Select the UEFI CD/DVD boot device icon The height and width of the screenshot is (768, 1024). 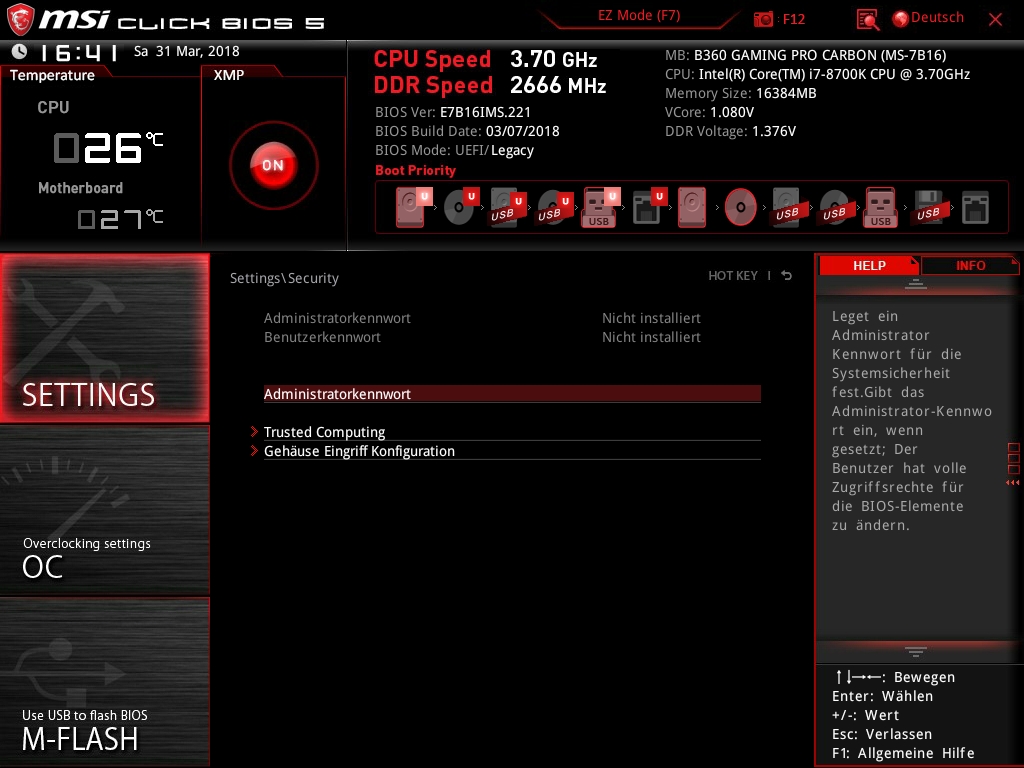point(460,207)
